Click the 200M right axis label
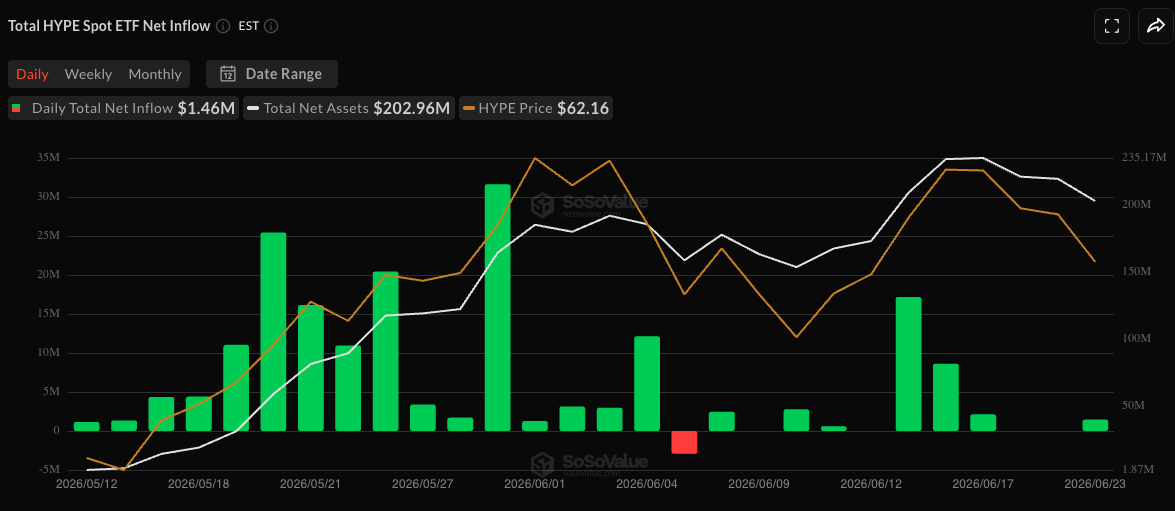The height and width of the screenshot is (511, 1175). coord(1138,205)
